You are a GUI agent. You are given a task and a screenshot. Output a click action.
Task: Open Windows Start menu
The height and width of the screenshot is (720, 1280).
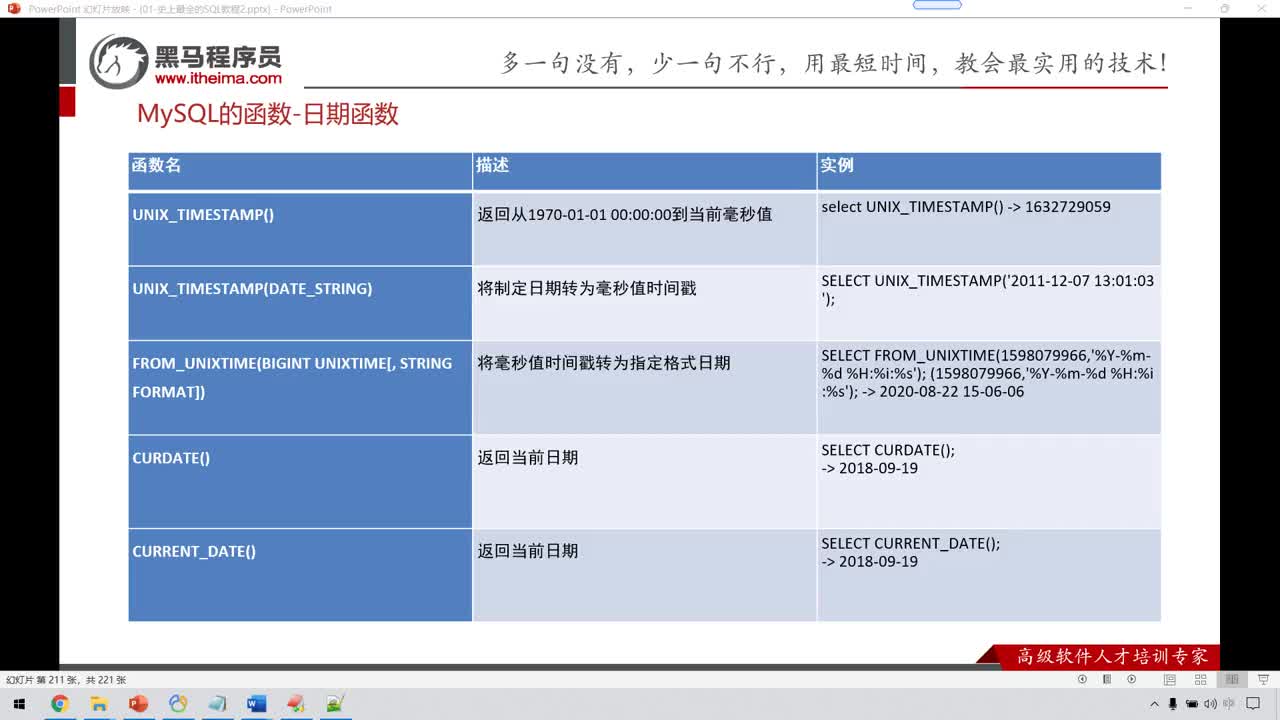[x=19, y=704]
